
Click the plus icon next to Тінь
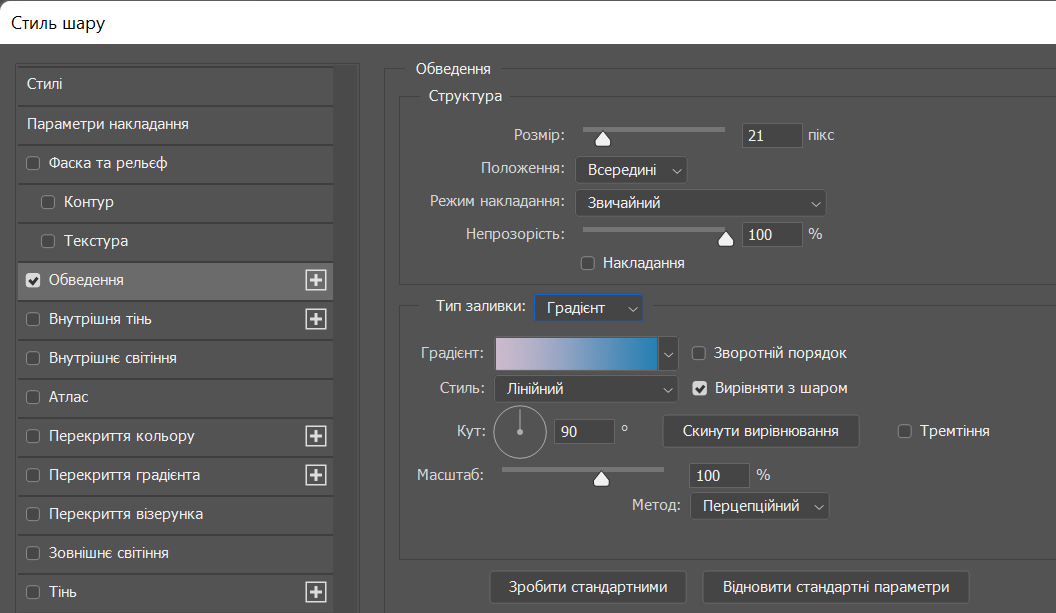tap(316, 592)
